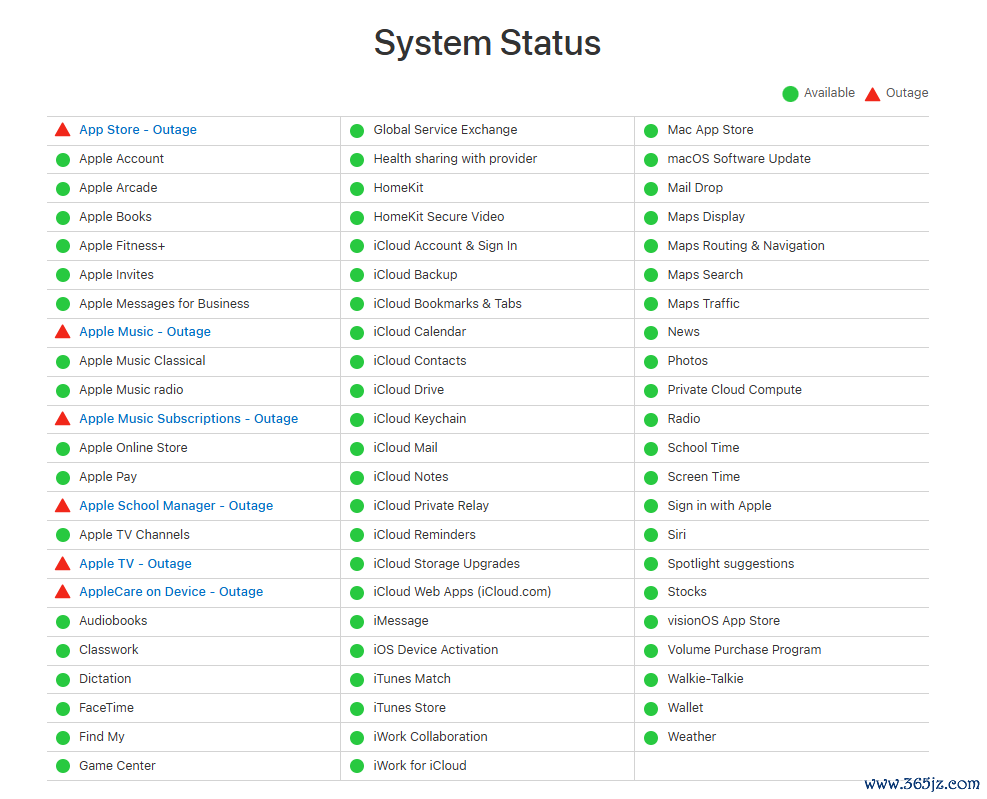Select the HomeKit Secure Video text

pos(439,217)
